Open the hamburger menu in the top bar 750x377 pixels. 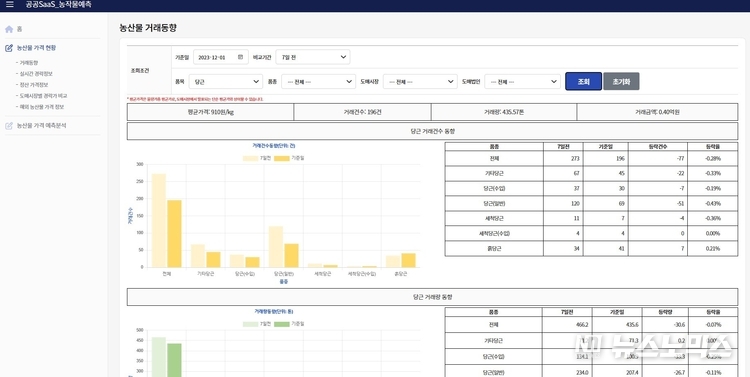click(x=10, y=5)
